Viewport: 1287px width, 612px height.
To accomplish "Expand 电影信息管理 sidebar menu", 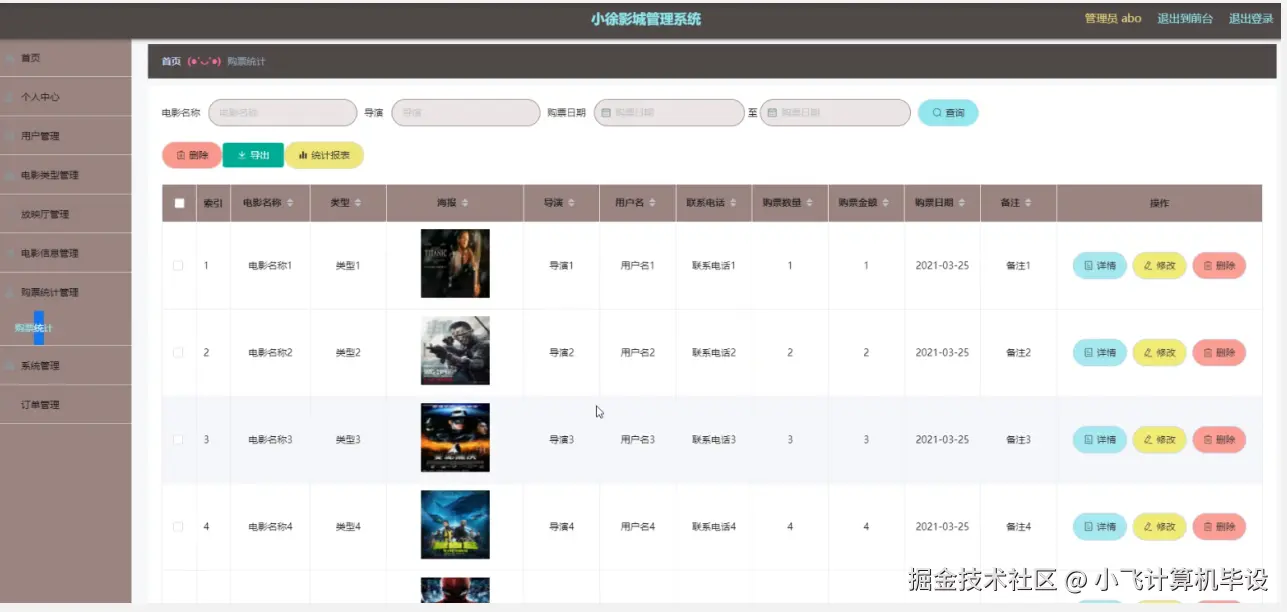I will (x=65, y=253).
